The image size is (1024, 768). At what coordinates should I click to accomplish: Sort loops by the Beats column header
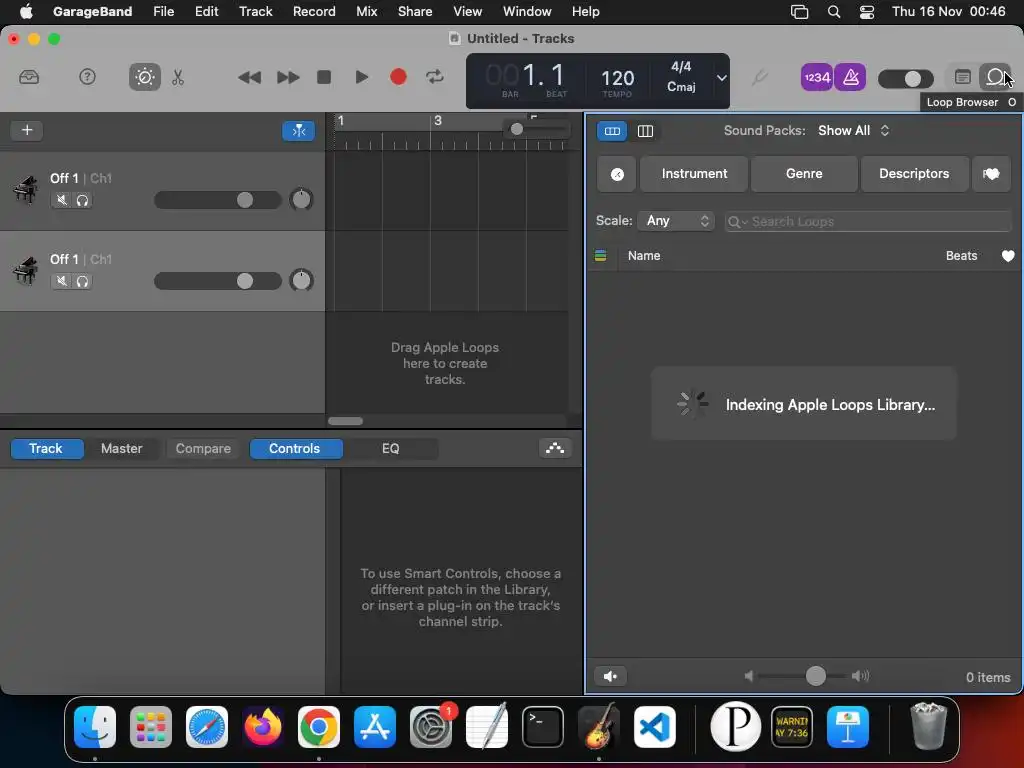click(961, 256)
